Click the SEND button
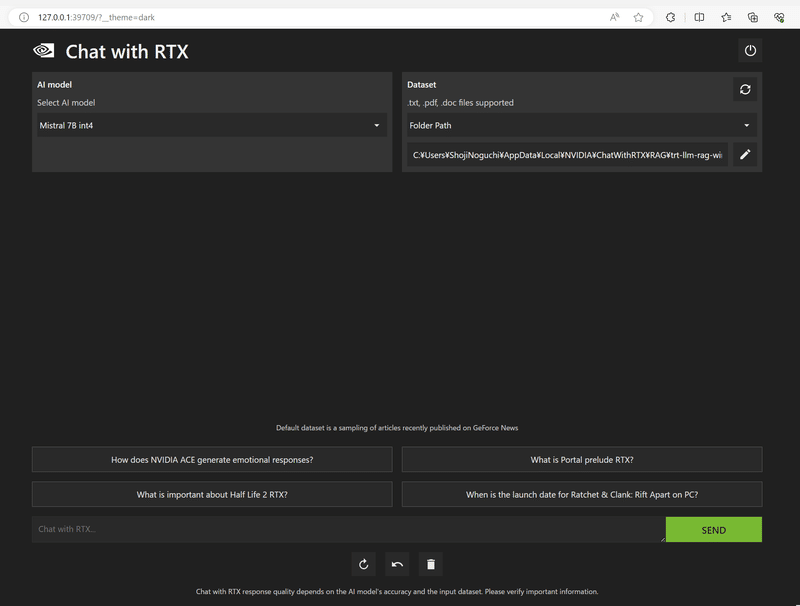 713,529
